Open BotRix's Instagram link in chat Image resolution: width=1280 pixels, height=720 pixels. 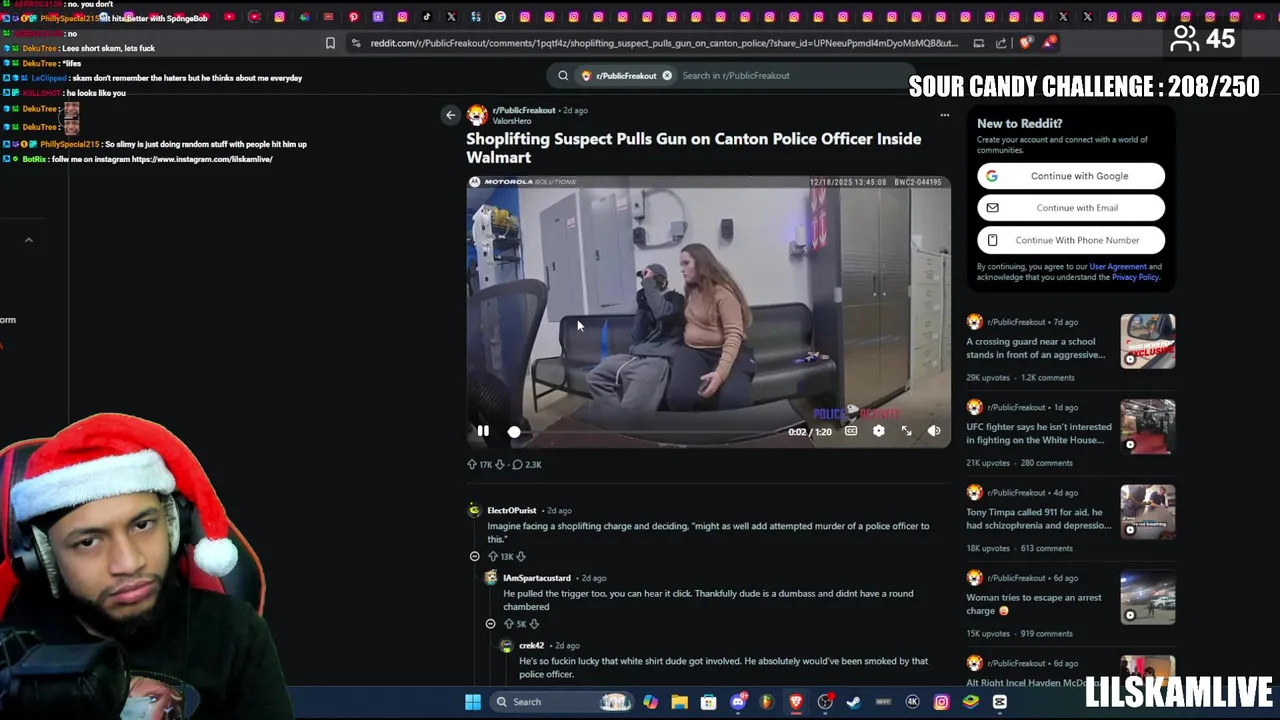click(202, 160)
